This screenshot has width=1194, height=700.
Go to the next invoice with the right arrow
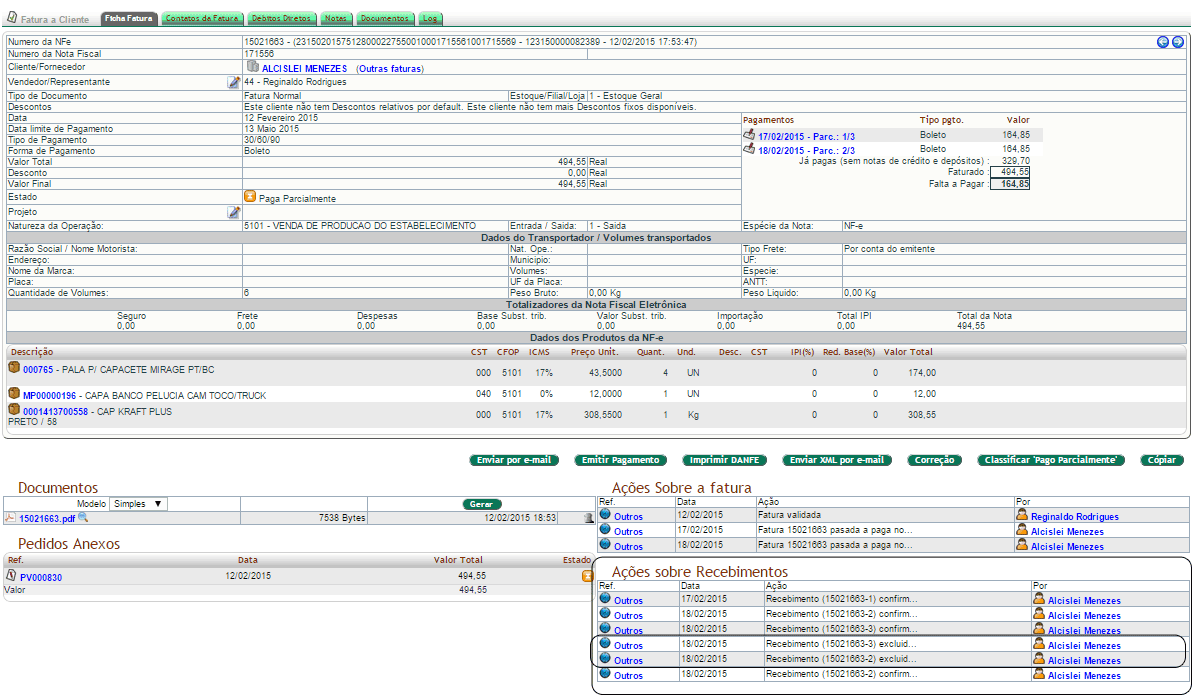click(1177, 42)
